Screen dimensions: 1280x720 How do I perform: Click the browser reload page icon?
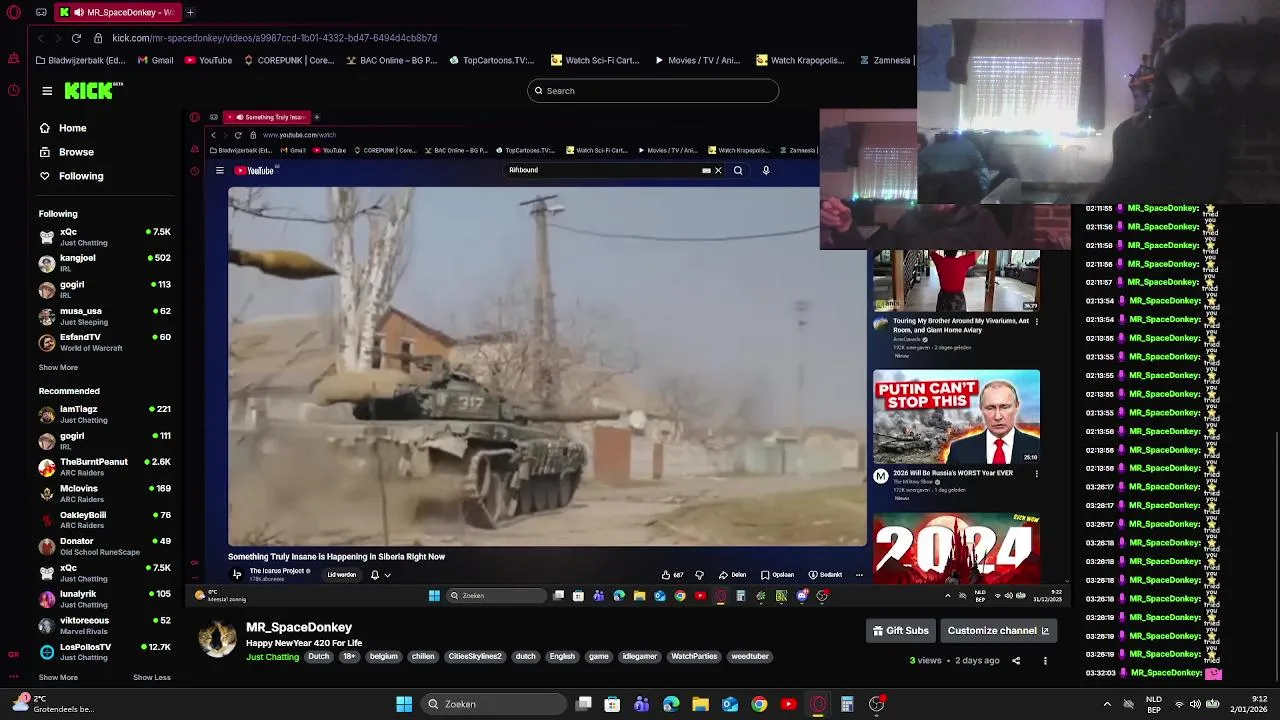click(x=76, y=38)
